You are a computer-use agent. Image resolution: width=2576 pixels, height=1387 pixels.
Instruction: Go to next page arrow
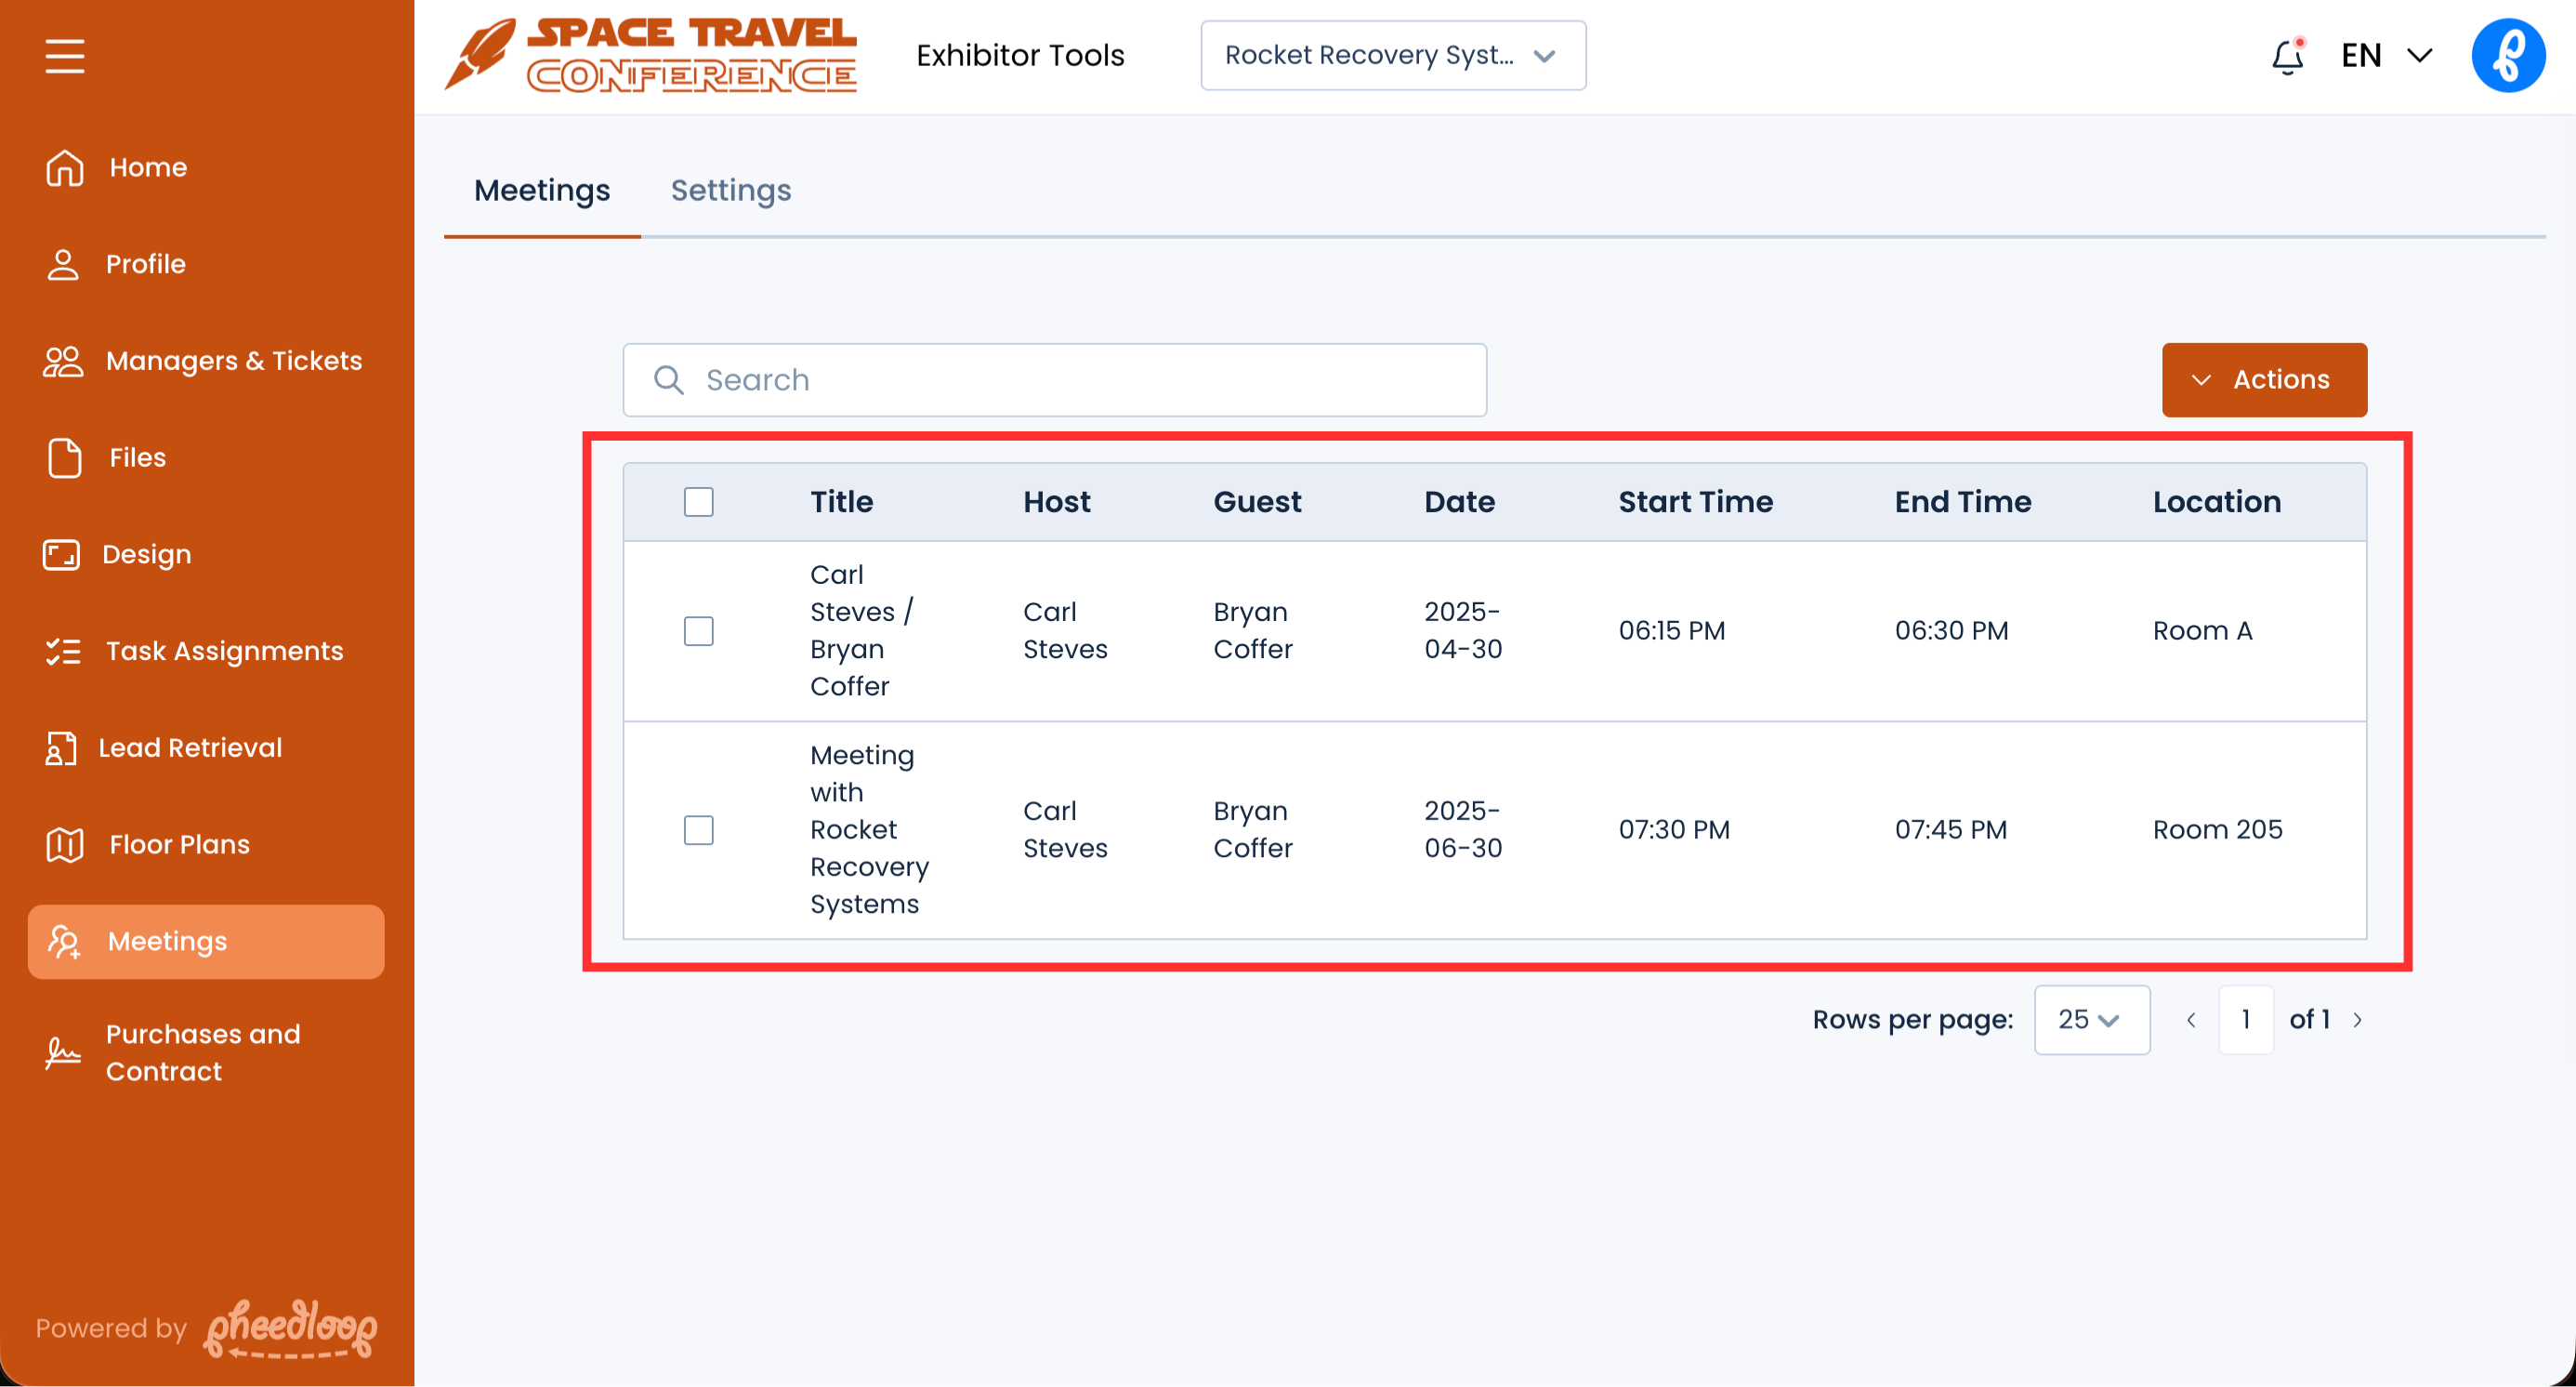point(2357,1020)
